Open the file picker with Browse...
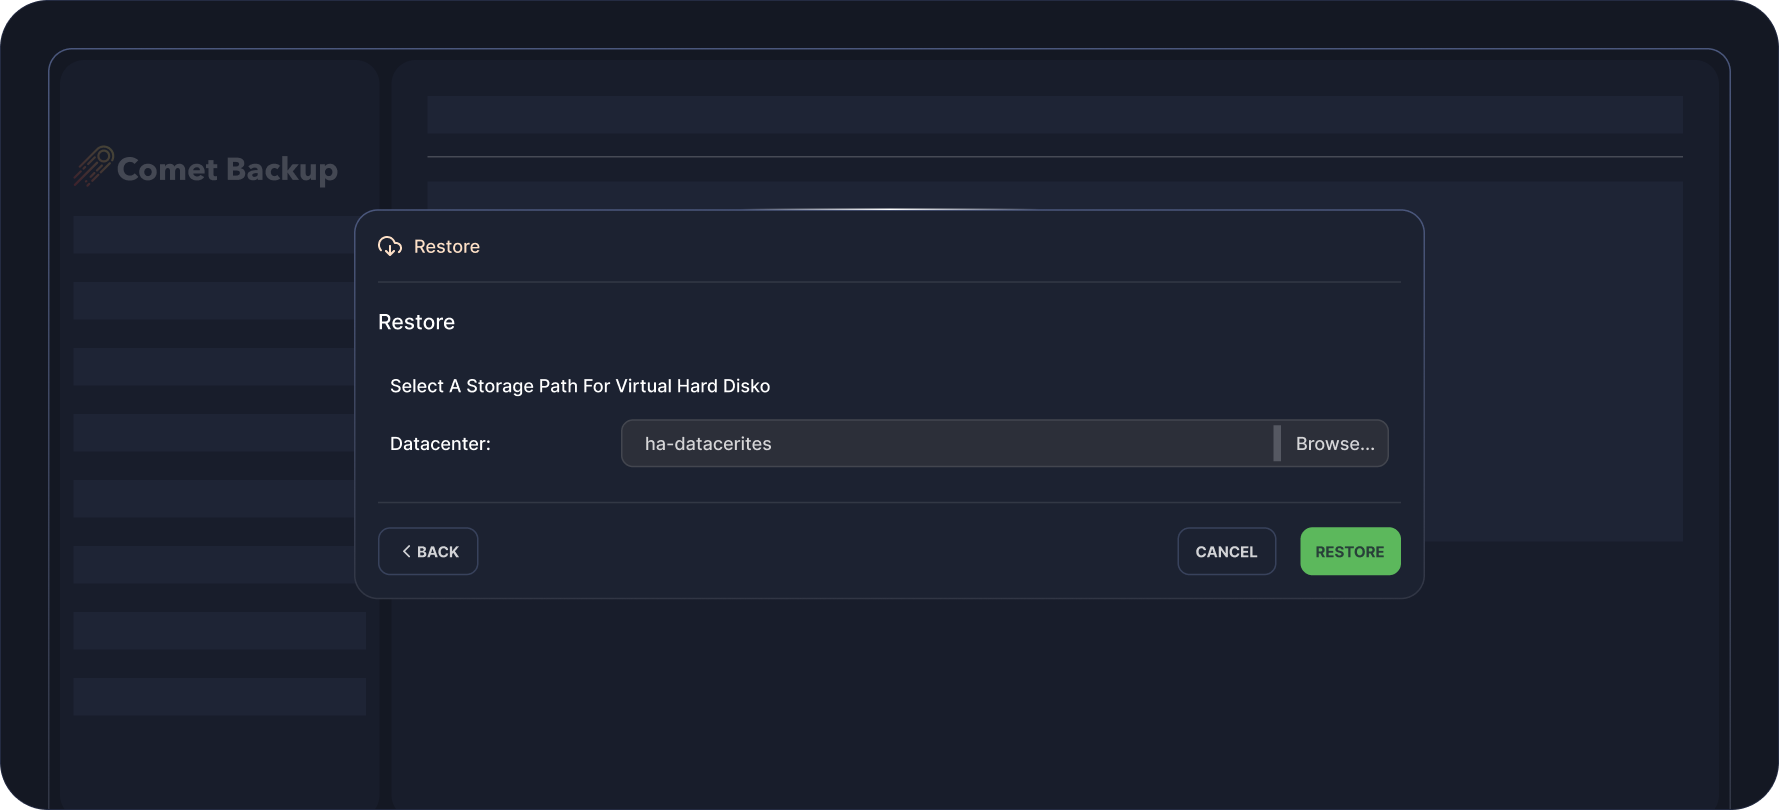Viewport: 1779px width, 810px height. coord(1334,443)
